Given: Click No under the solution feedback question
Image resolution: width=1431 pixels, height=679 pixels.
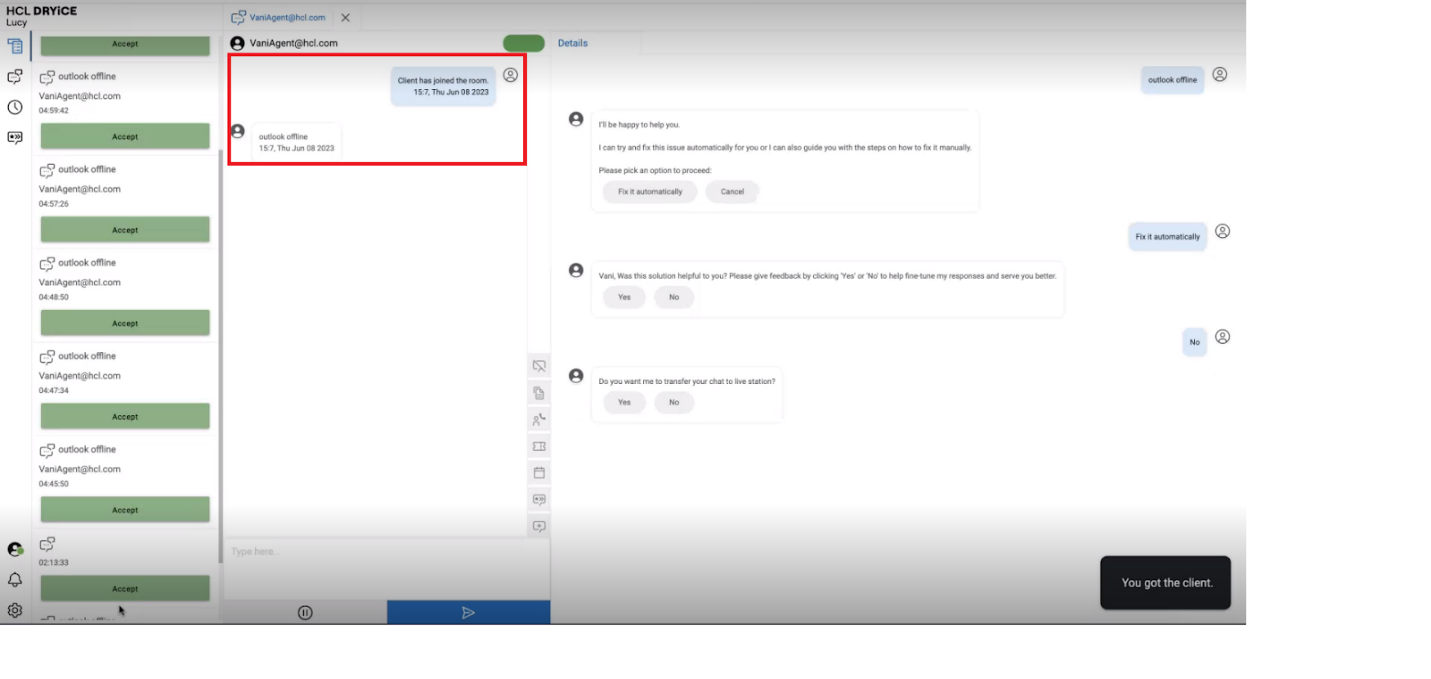Looking at the screenshot, I should click(674, 297).
